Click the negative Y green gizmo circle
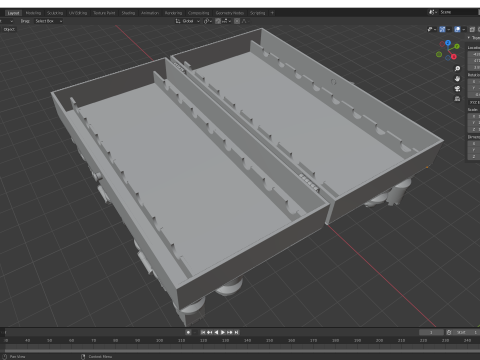 tap(439, 54)
